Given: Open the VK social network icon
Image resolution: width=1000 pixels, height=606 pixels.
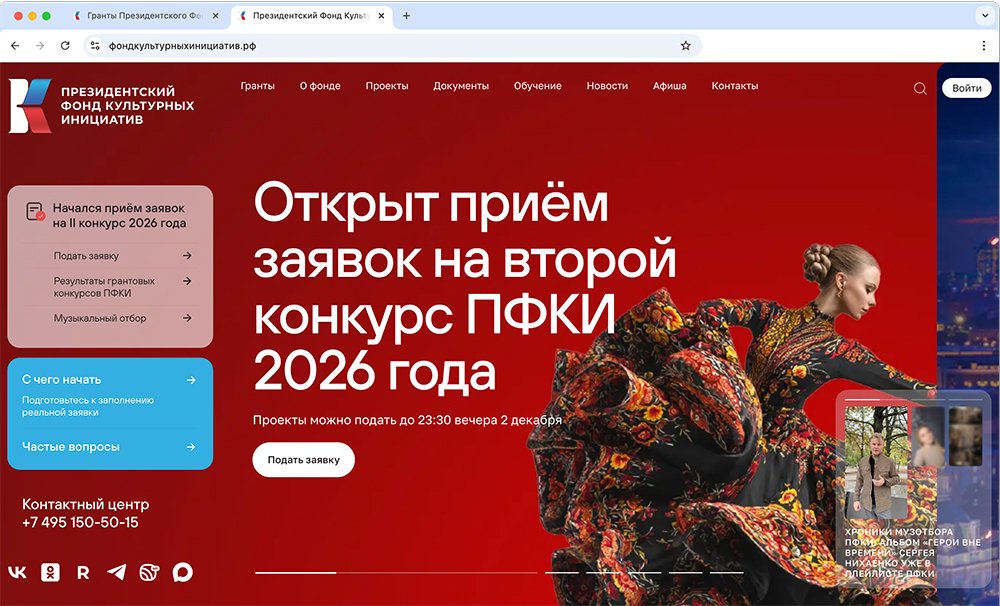Looking at the screenshot, I should click(17, 572).
